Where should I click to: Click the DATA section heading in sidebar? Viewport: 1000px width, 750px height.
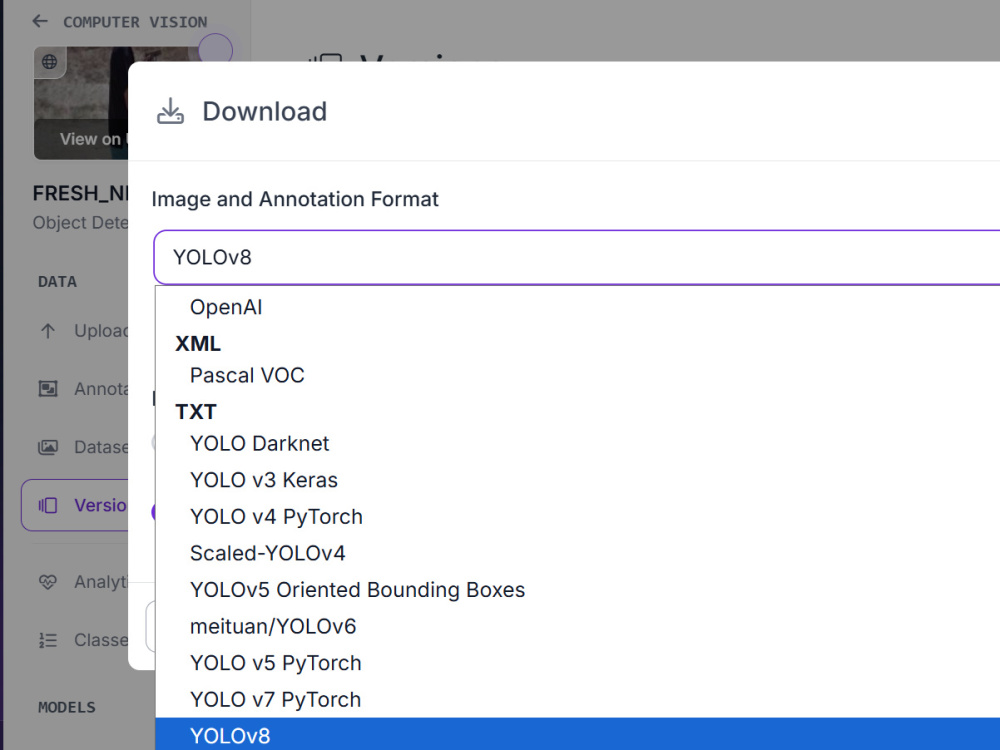[57, 281]
